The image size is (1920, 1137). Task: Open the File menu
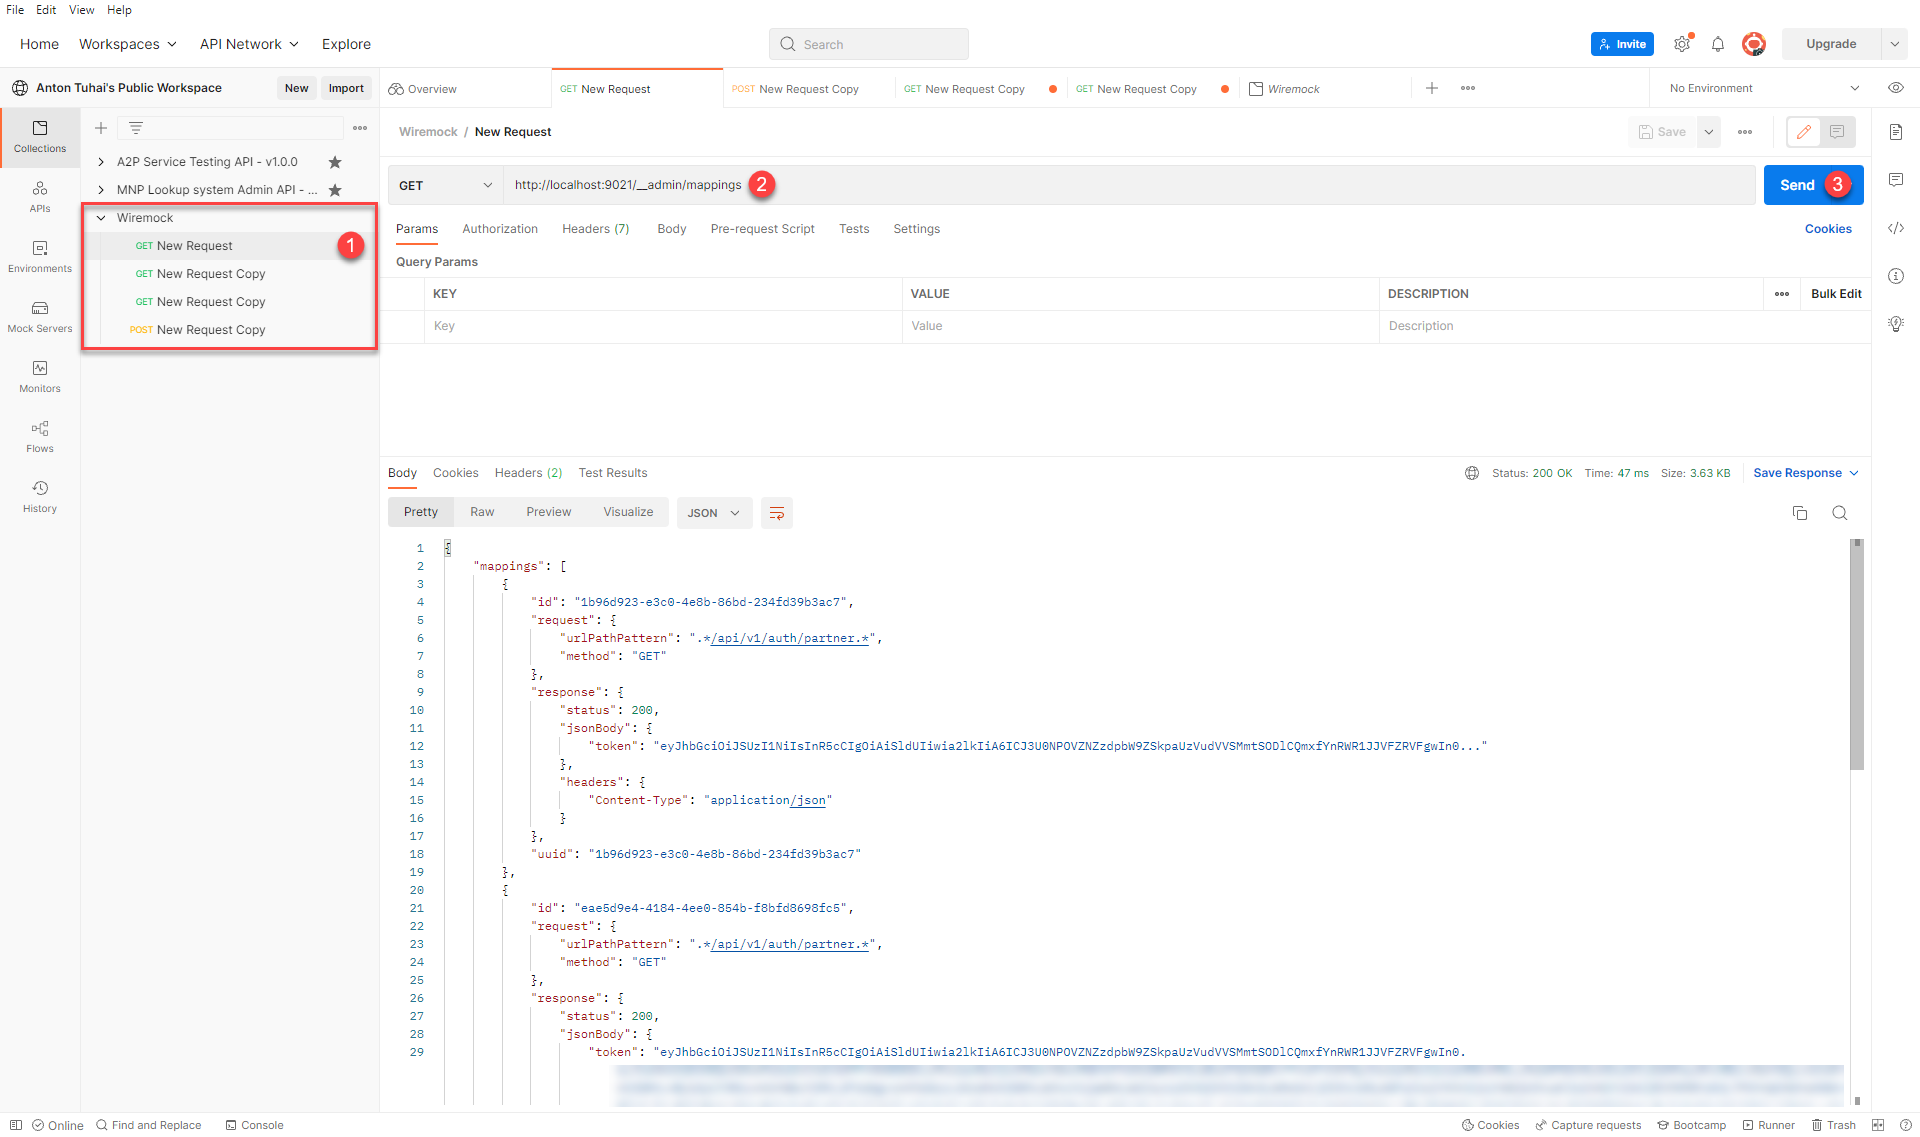click(x=15, y=10)
